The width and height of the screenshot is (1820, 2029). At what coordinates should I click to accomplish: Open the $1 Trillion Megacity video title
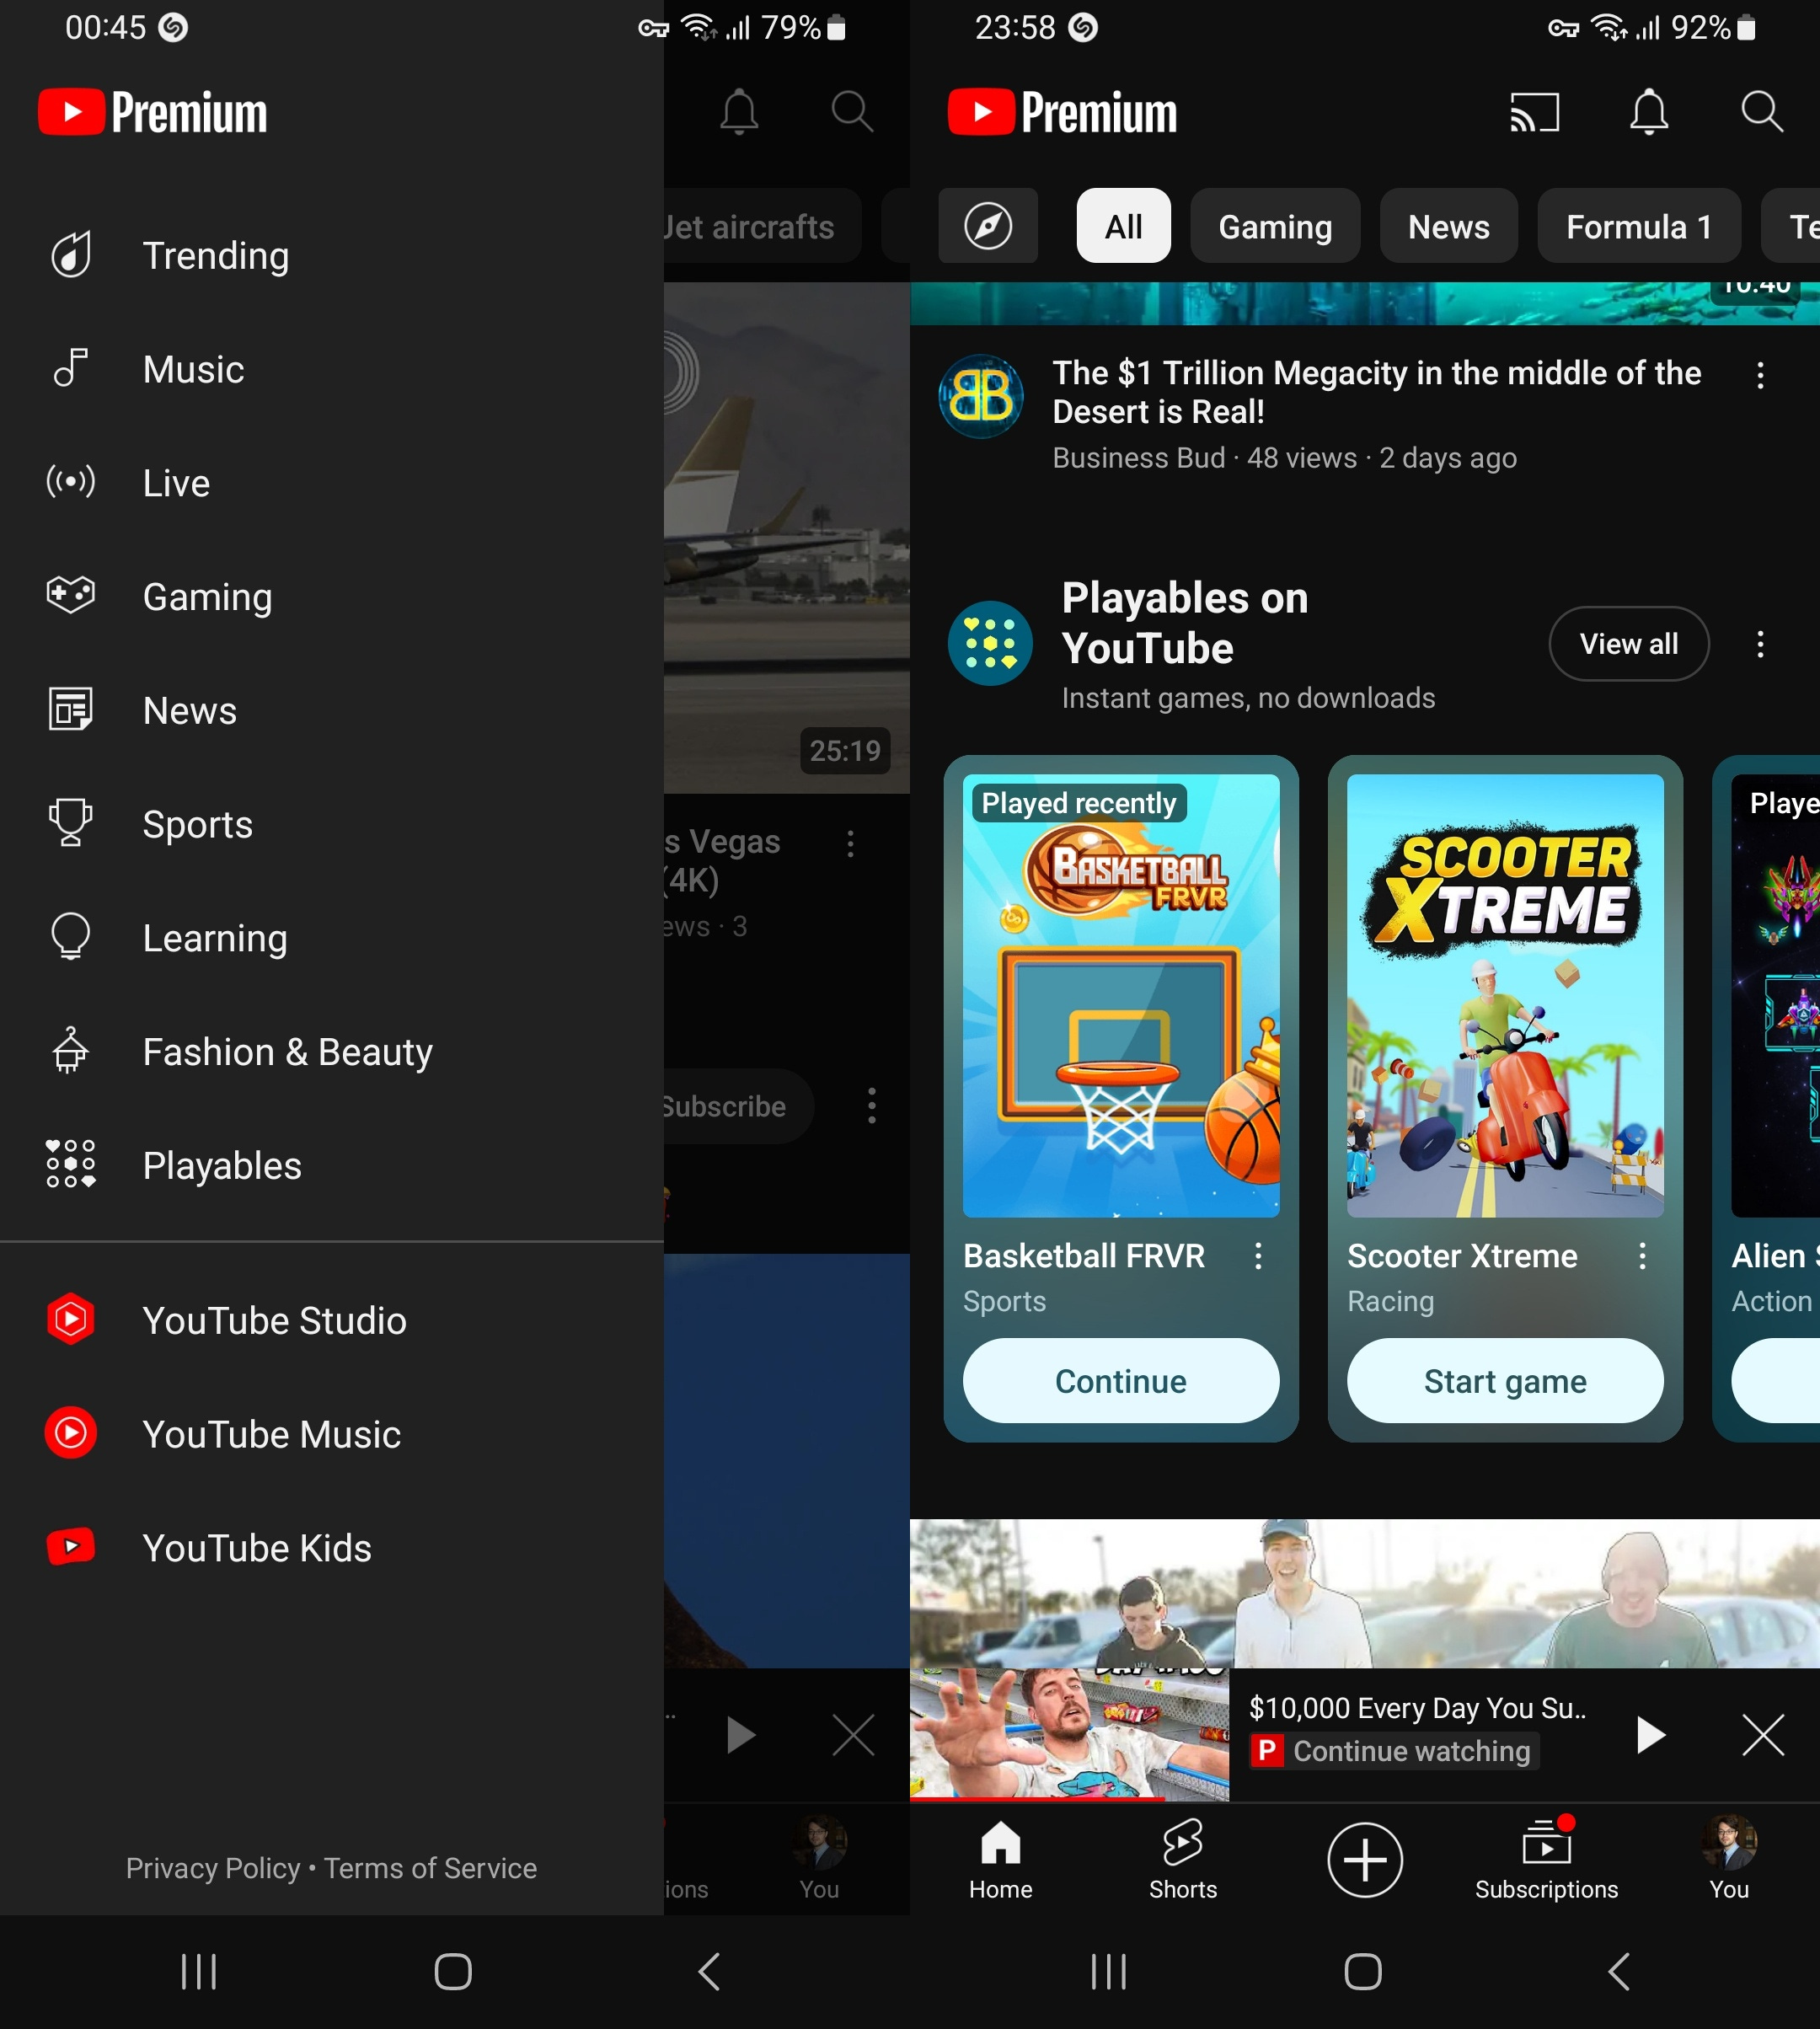(1377, 392)
